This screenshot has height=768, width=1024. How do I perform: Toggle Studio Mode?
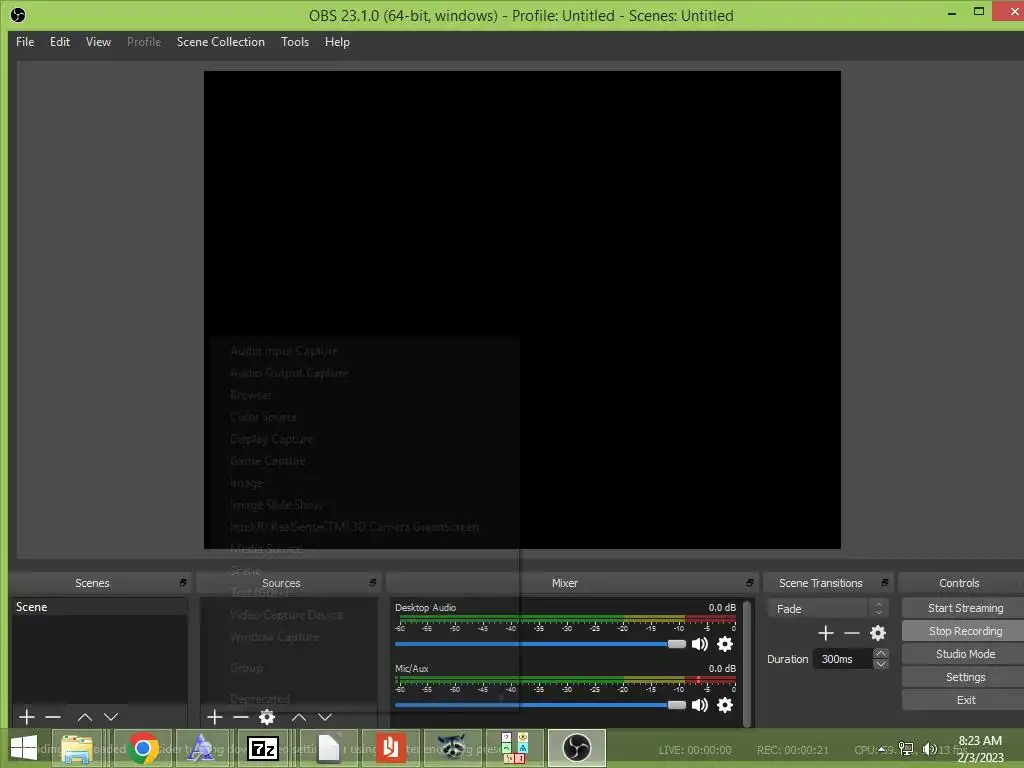(964, 654)
